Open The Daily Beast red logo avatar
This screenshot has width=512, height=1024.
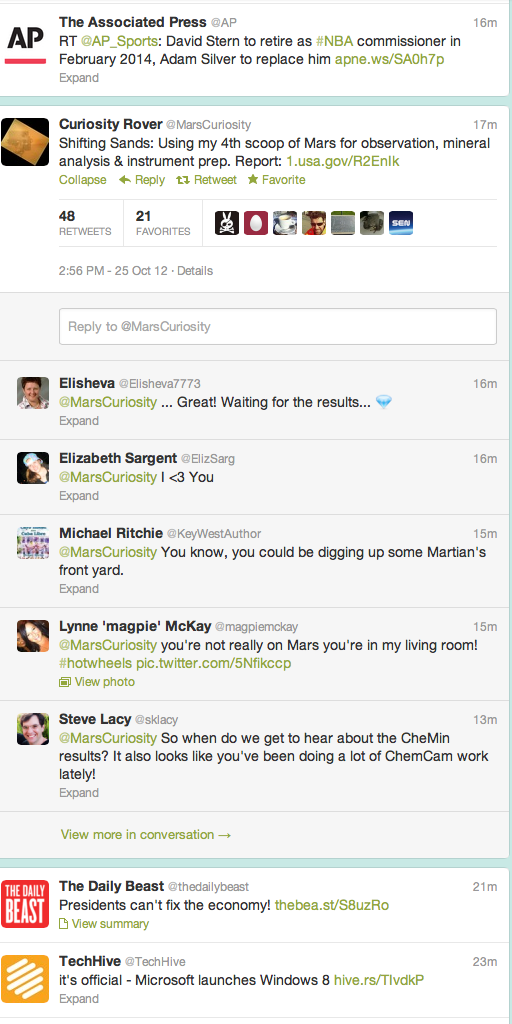tap(25, 904)
